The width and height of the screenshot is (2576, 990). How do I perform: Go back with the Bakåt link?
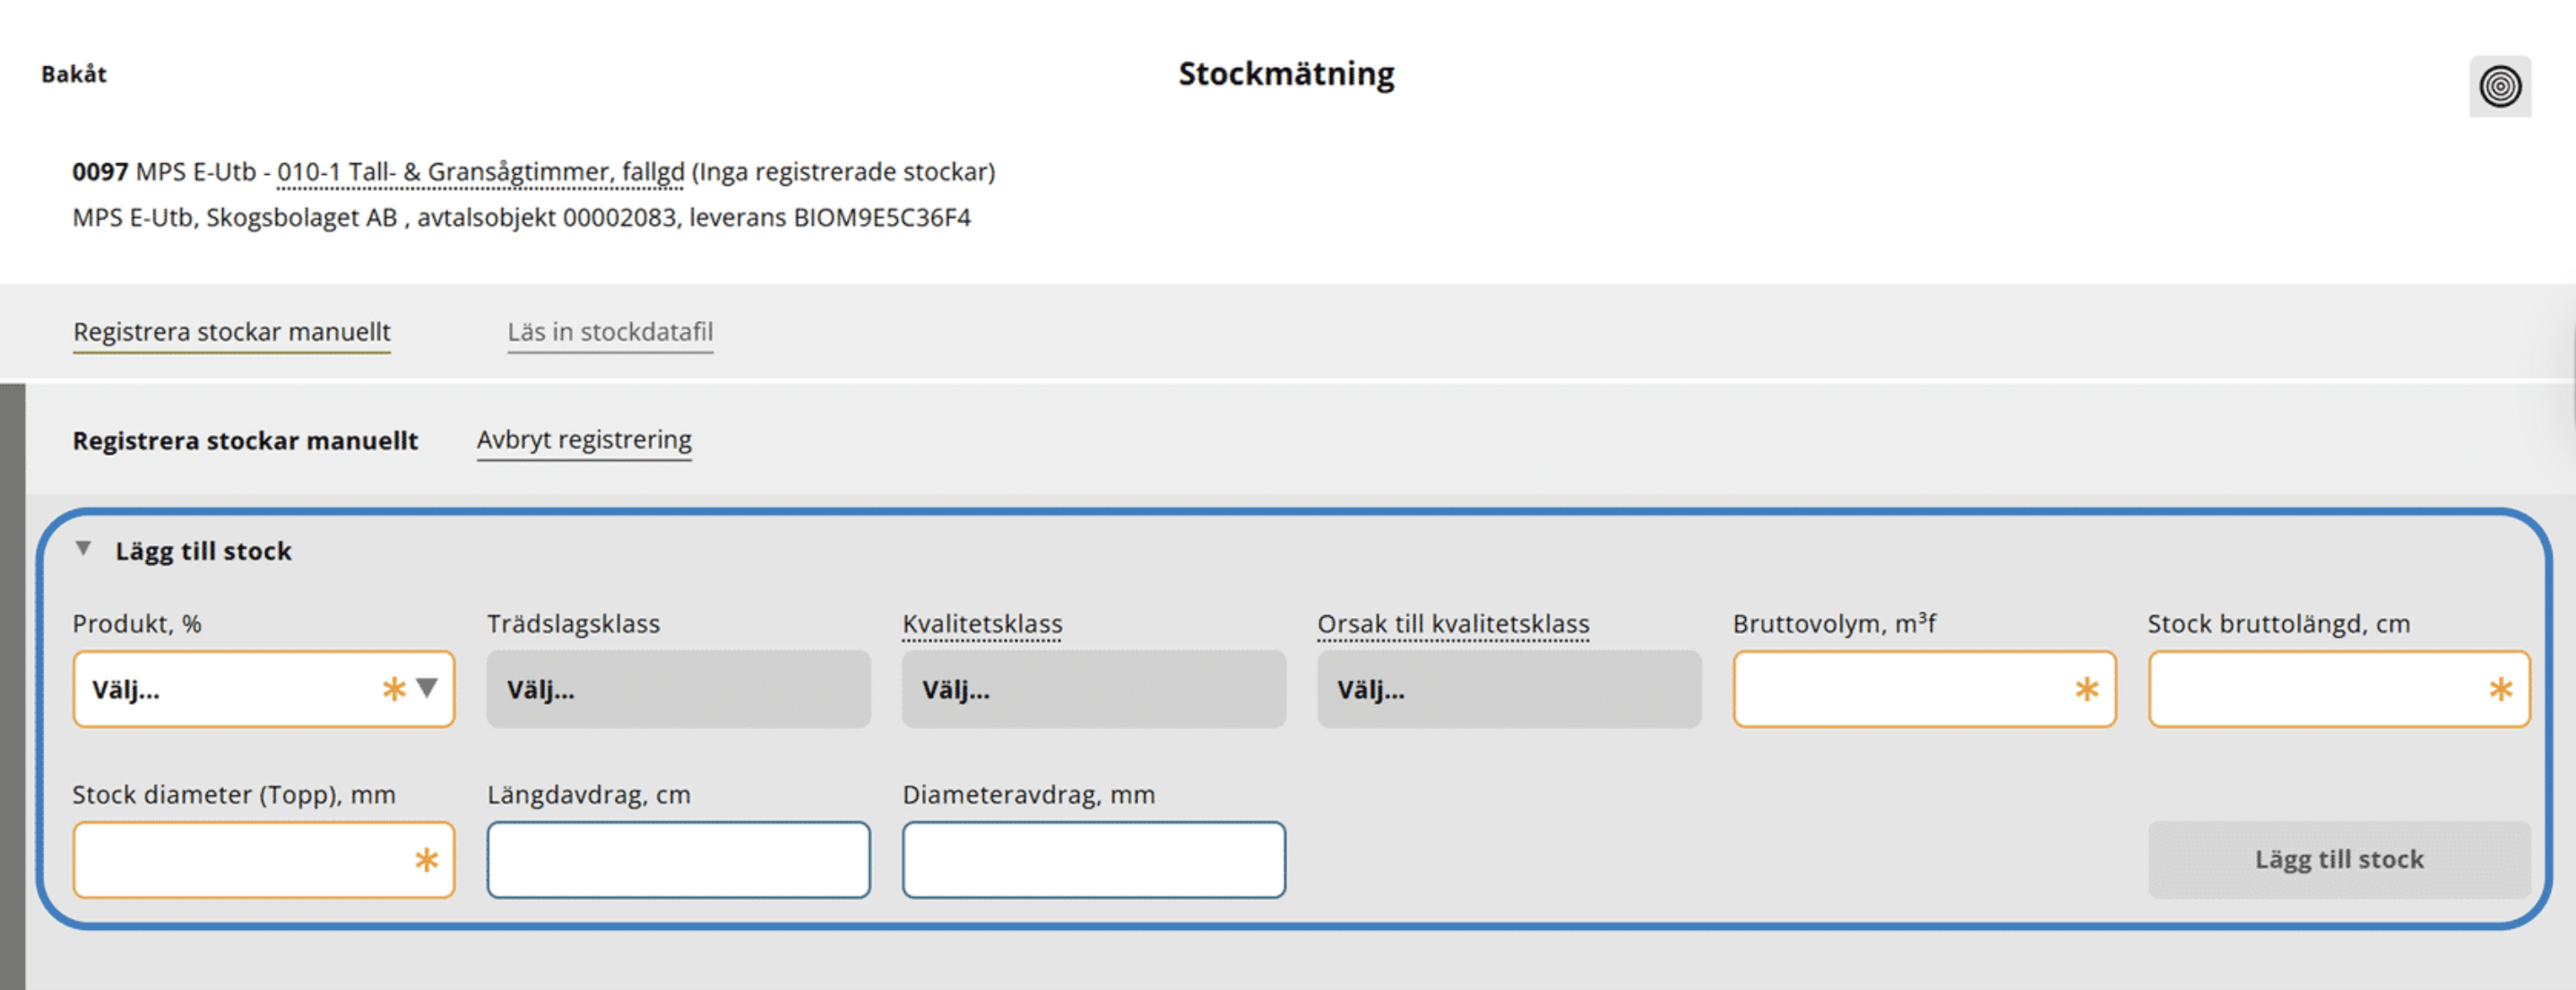[x=74, y=74]
